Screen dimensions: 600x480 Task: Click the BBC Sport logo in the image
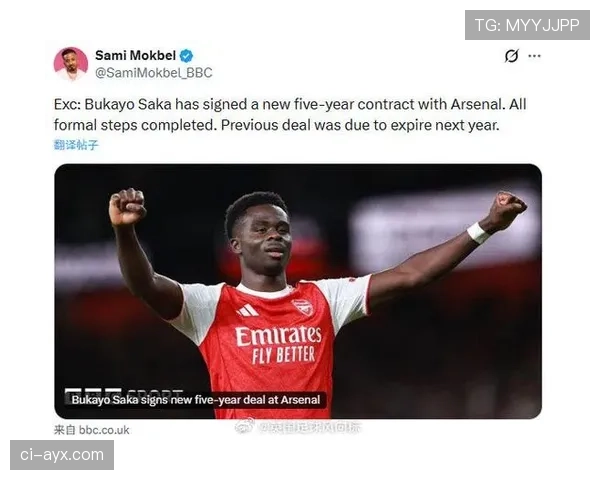point(124,393)
